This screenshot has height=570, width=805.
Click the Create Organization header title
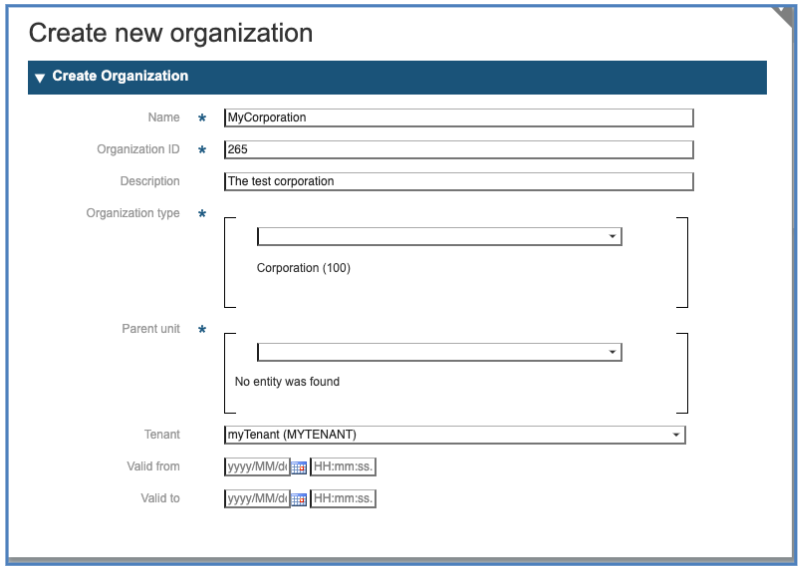coord(120,76)
